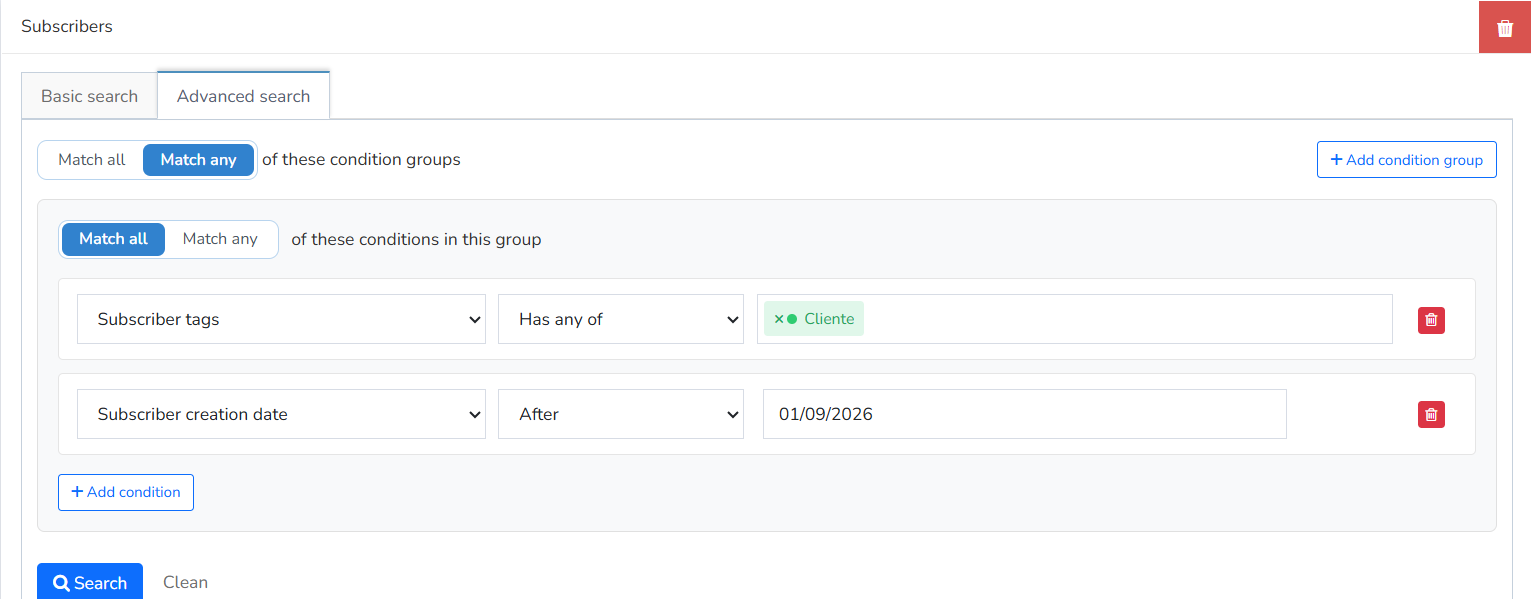Click the Clean link
Screen dimensions: 1531x599
coord(185,582)
